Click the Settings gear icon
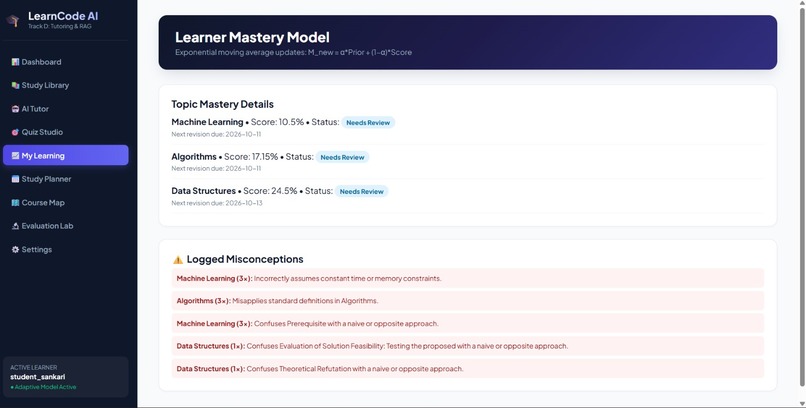This screenshot has width=806, height=408. (15, 249)
